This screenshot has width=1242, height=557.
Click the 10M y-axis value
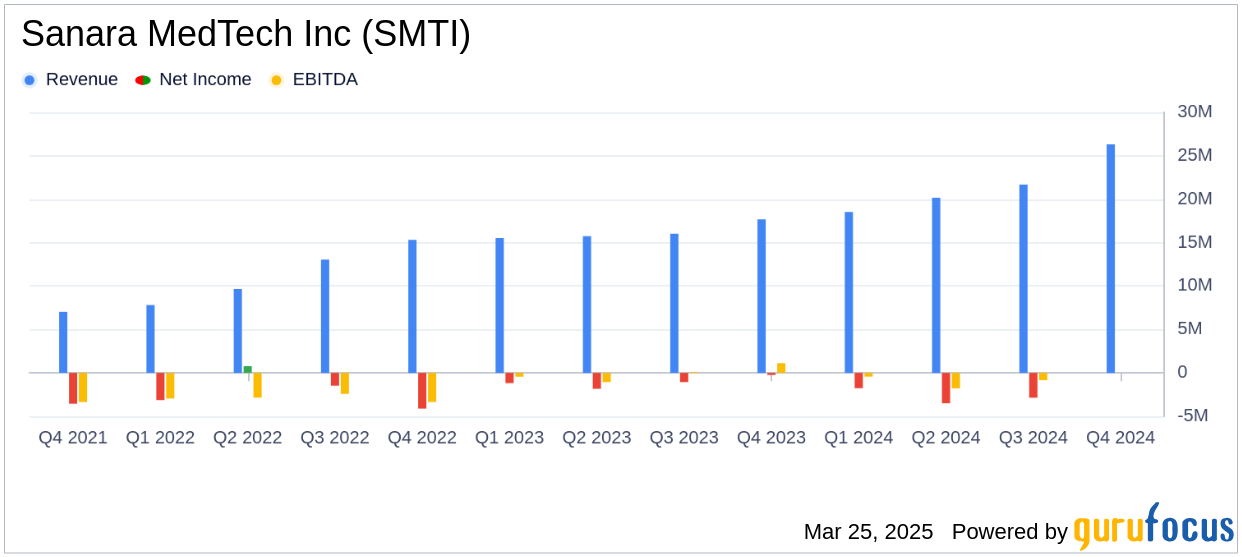pyautogui.click(x=1194, y=286)
